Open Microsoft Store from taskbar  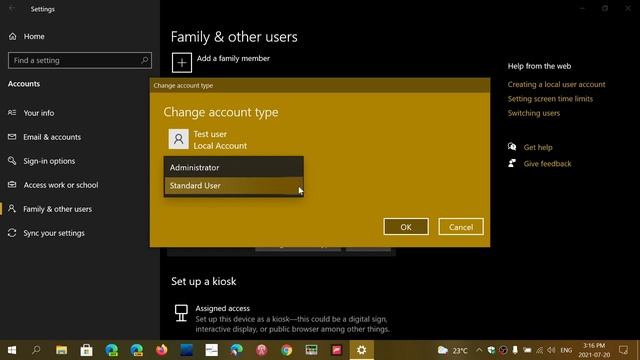tap(87, 350)
